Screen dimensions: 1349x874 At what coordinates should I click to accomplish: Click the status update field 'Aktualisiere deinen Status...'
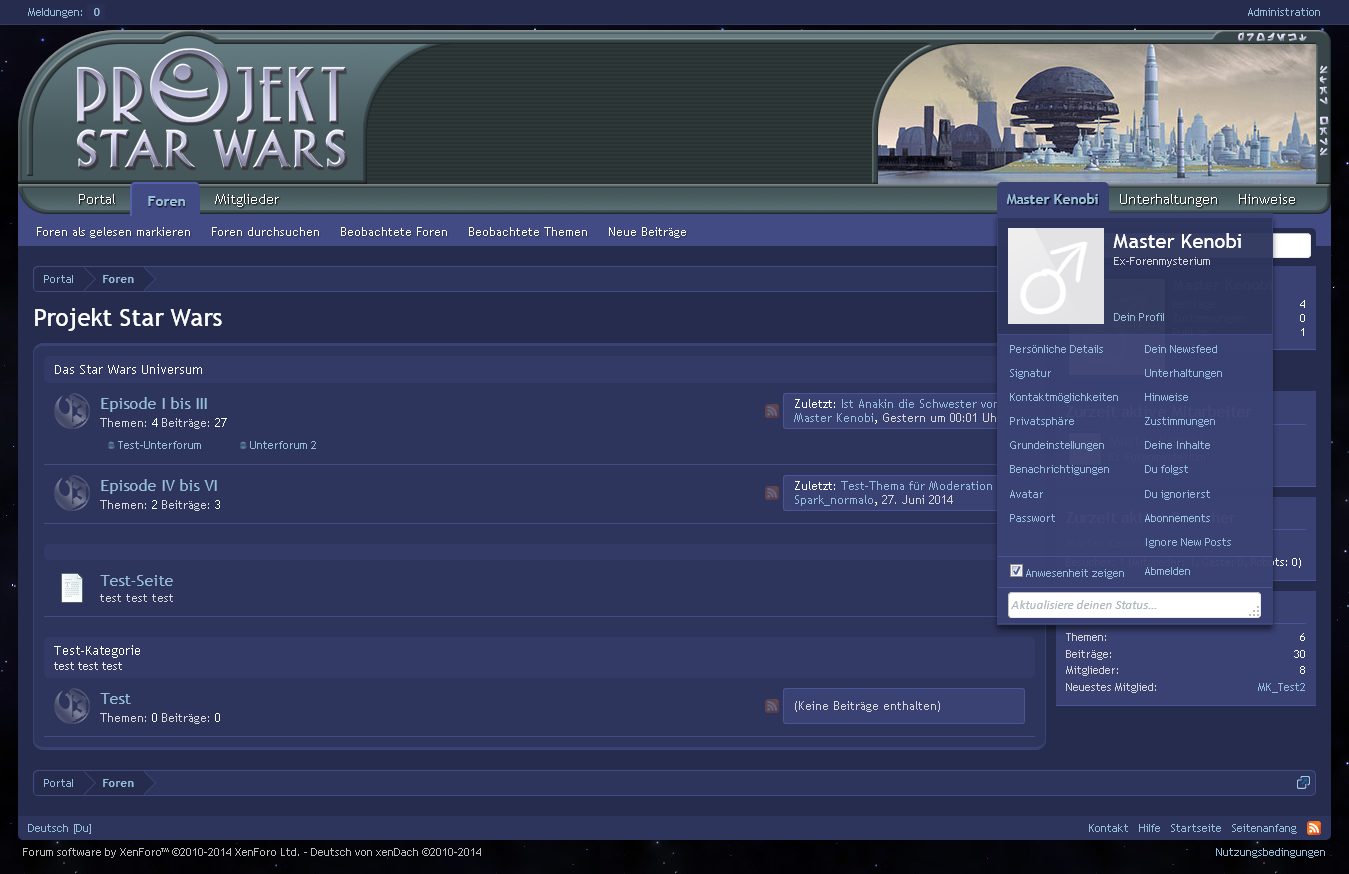click(x=1134, y=605)
